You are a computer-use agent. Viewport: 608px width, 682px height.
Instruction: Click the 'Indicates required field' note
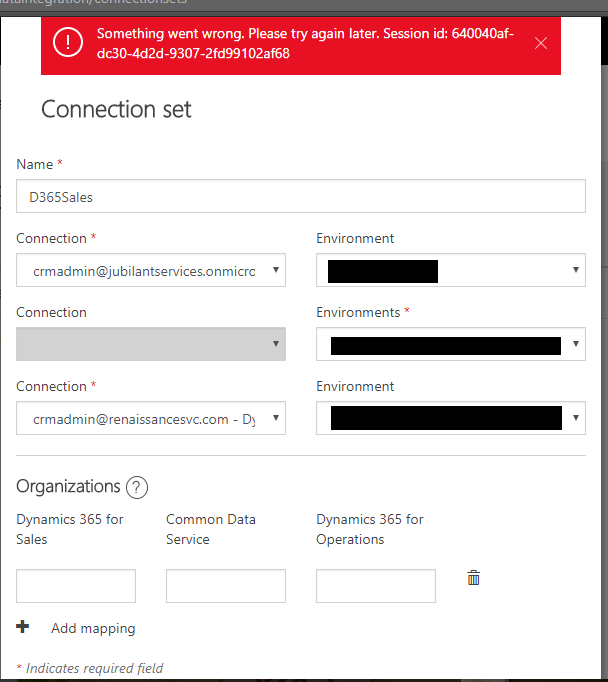[x=94, y=668]
